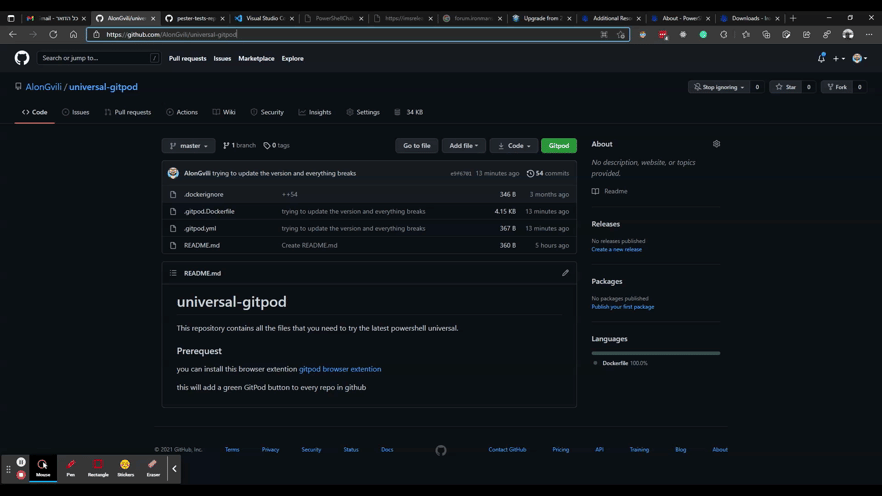
Task: Click the Dockerfile language bar
Action: pyautogui.click(x=656, y=353)
